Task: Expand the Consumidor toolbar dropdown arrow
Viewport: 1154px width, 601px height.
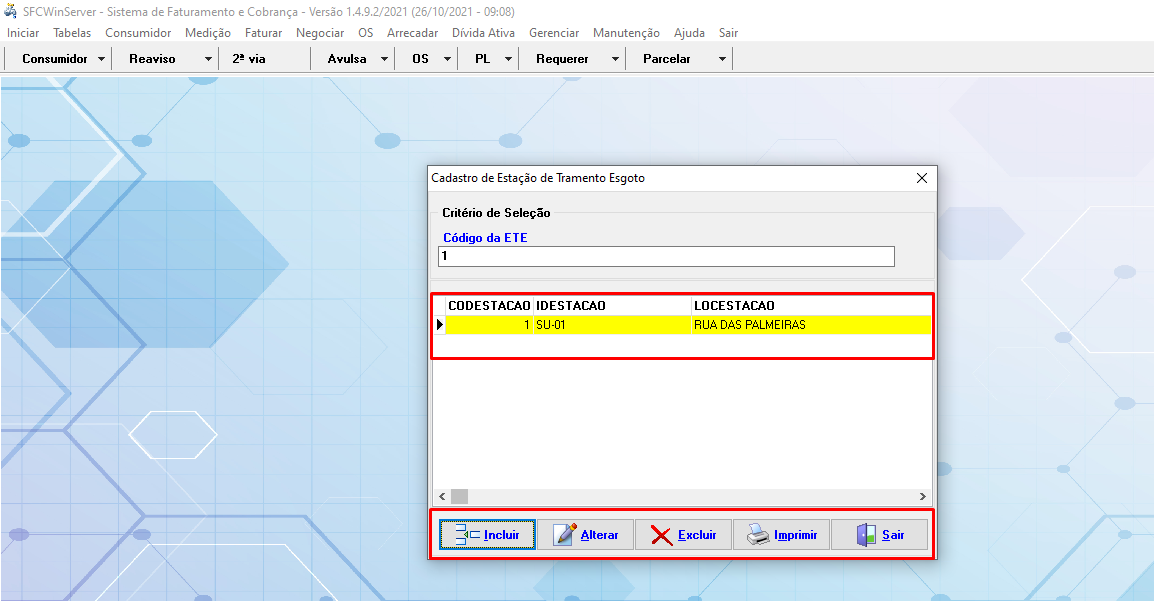Action: tap(102, 59)
